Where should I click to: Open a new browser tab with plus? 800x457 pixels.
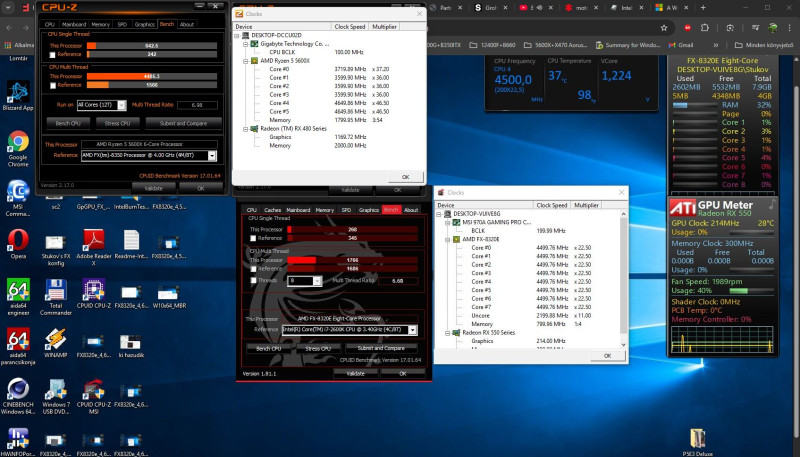point(703,8)
